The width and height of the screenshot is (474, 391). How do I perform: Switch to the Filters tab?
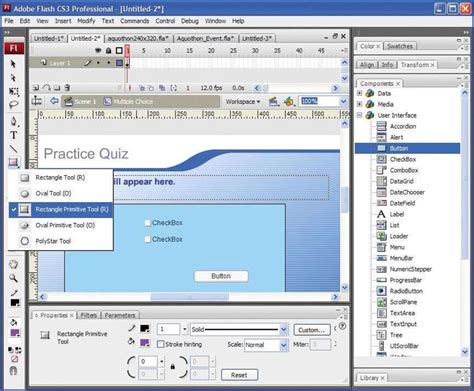point(89,315)
